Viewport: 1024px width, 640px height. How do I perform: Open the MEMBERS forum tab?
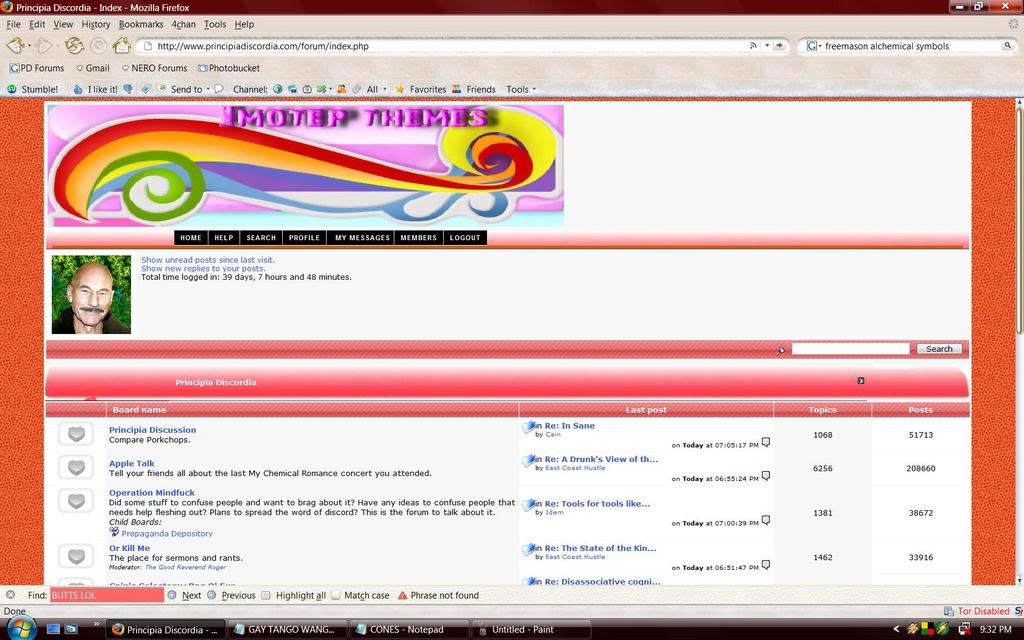[x=419, y=238]
